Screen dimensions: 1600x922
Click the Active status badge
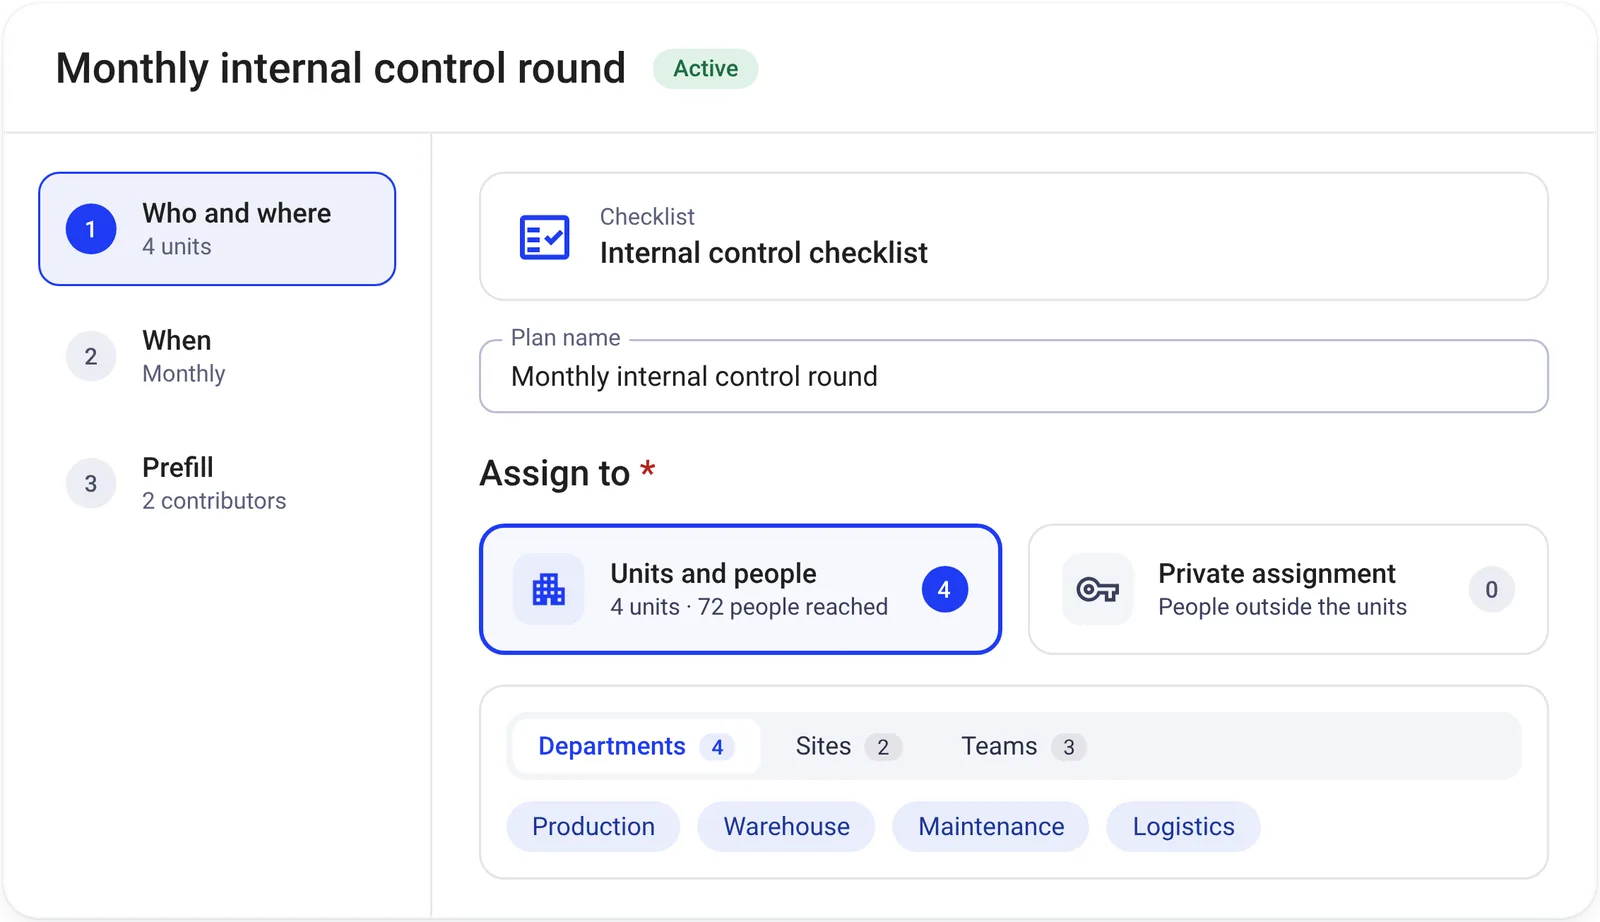[706, 69]
